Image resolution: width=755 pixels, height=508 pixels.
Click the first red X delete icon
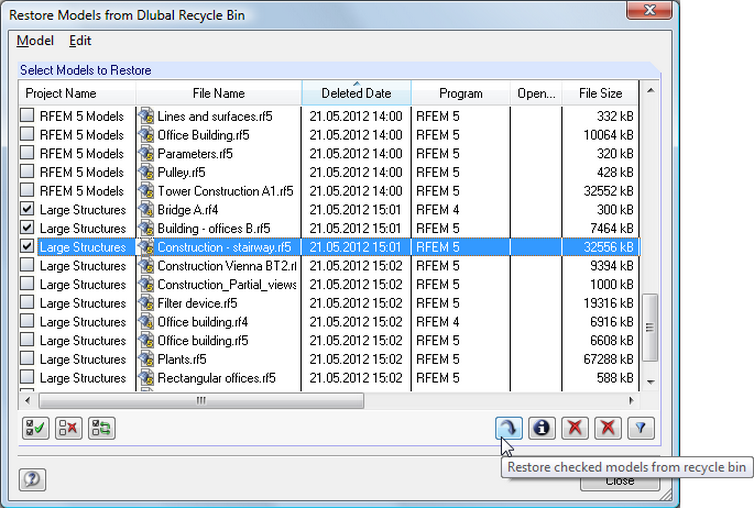[x=575, y=428]
